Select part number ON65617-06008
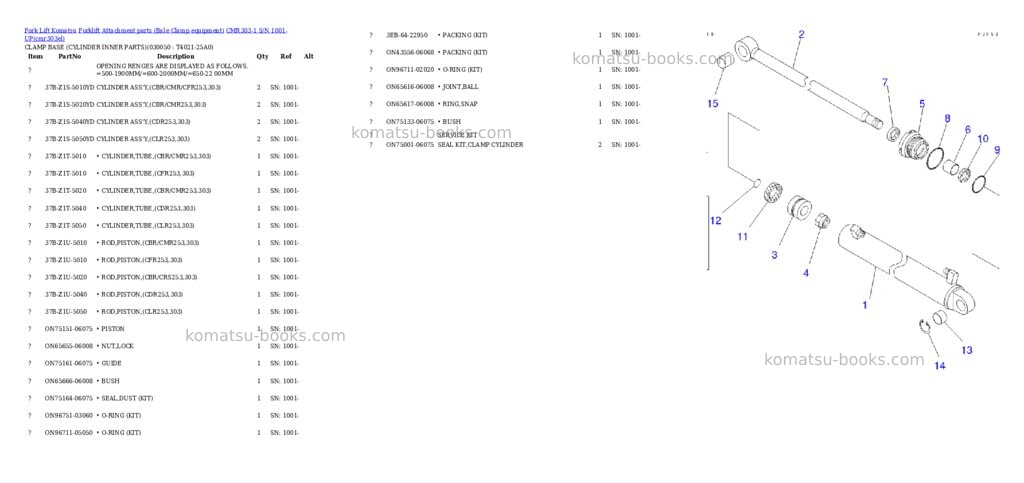Screen dimensions: 1024x483 click(x=409, y=104)
